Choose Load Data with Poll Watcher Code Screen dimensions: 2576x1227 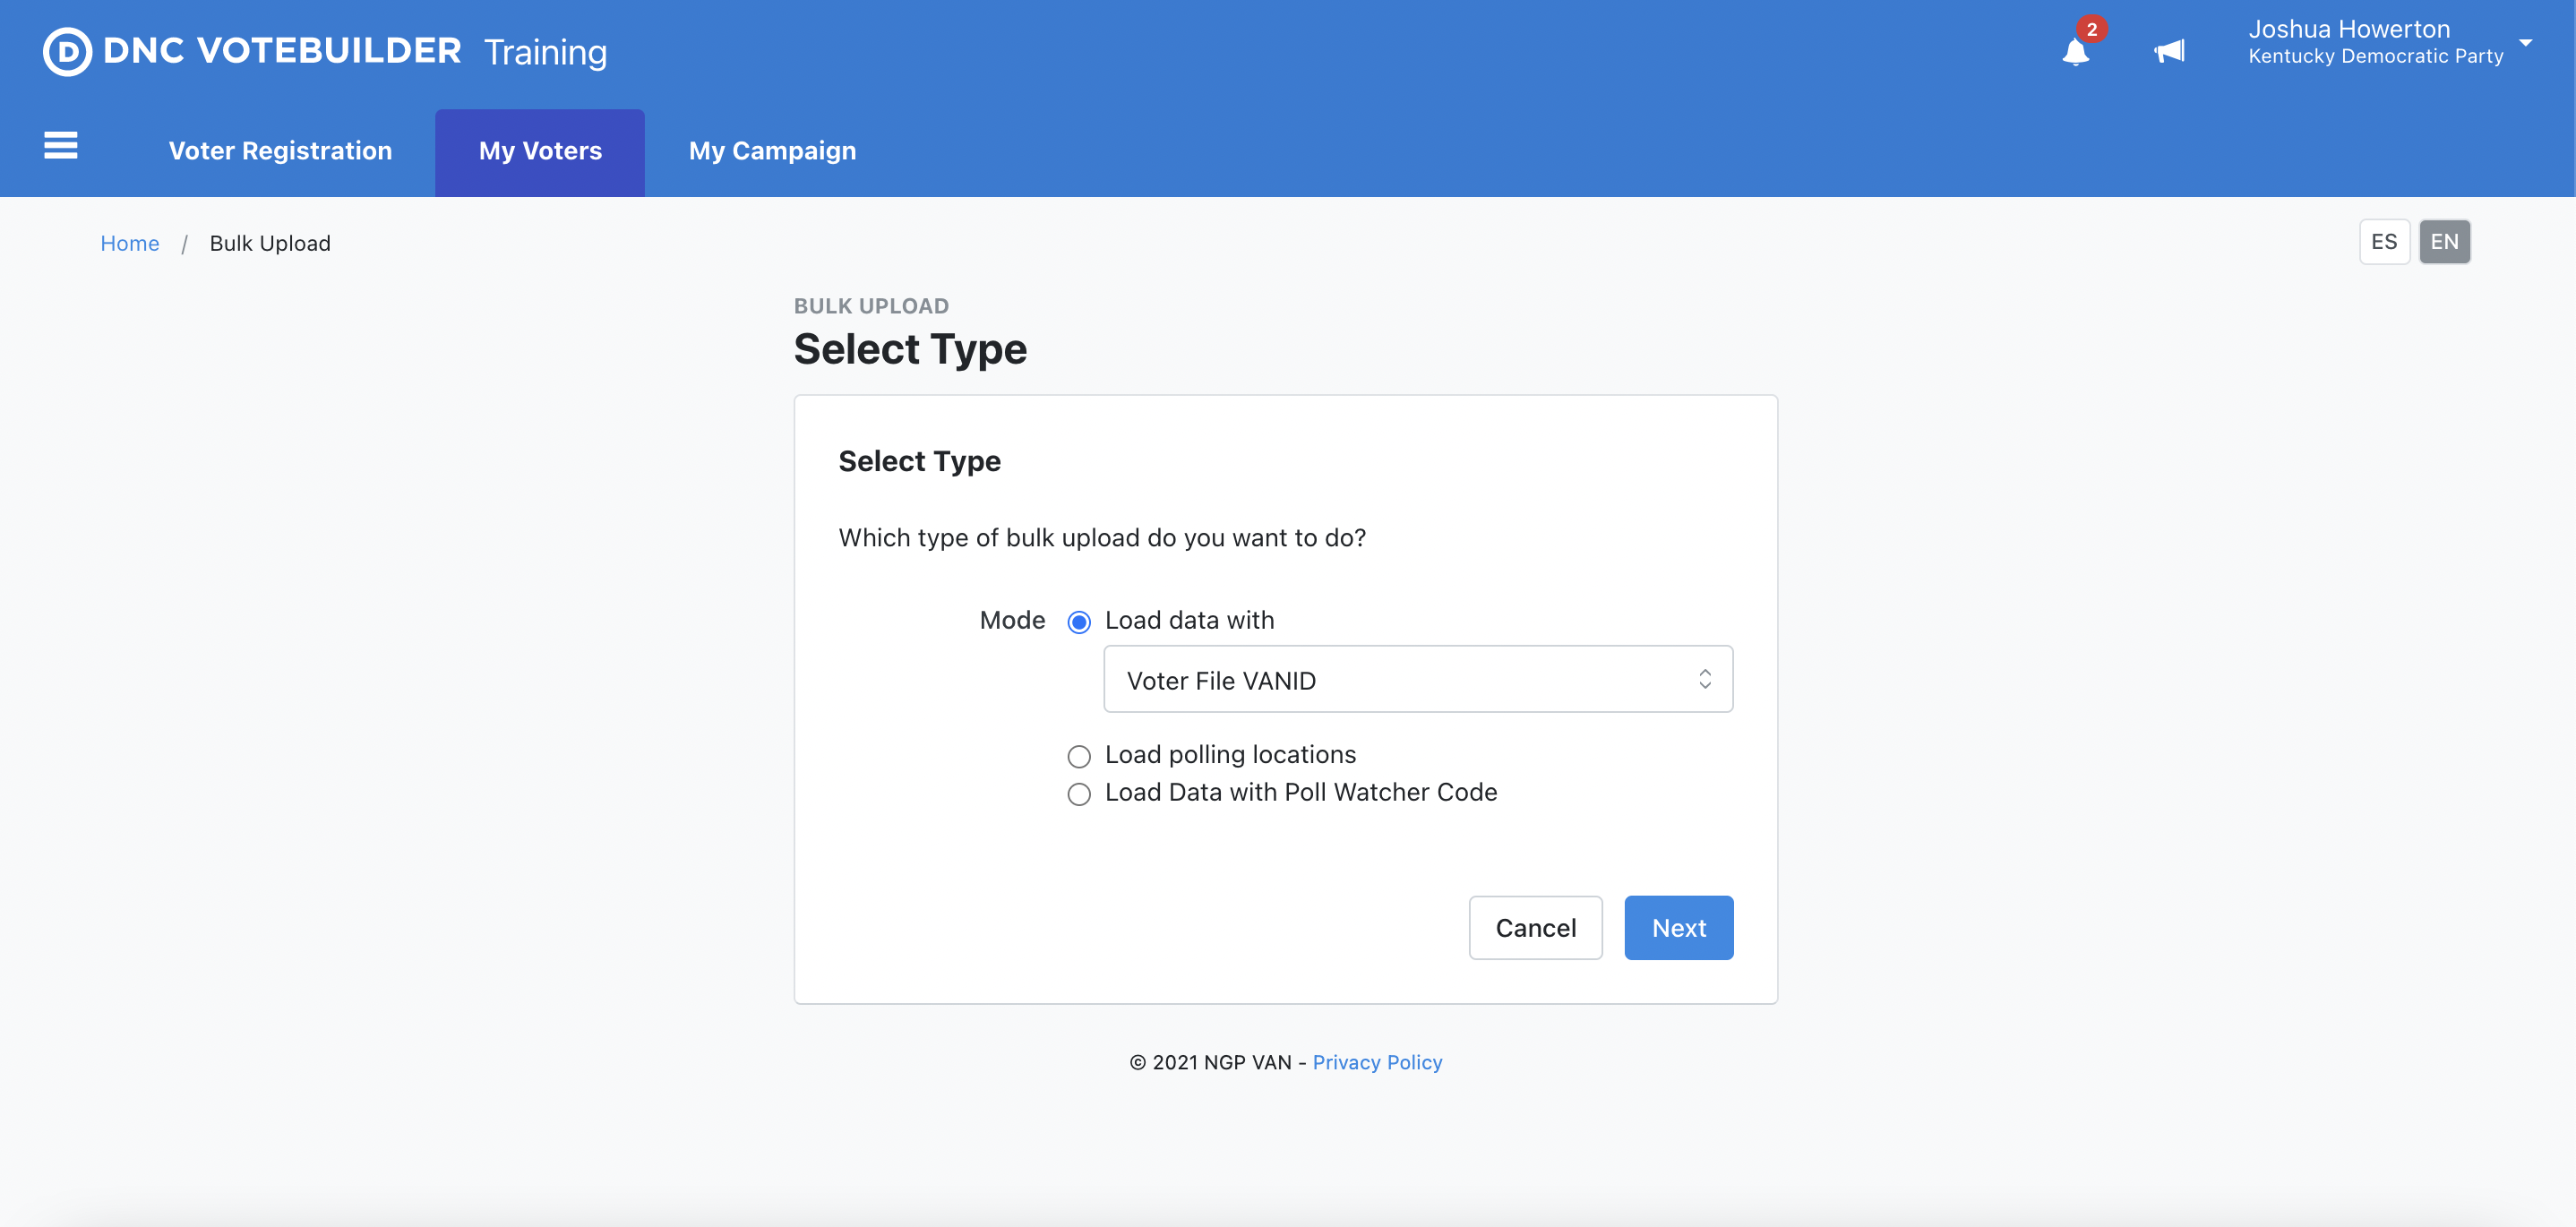(1078, 794)
